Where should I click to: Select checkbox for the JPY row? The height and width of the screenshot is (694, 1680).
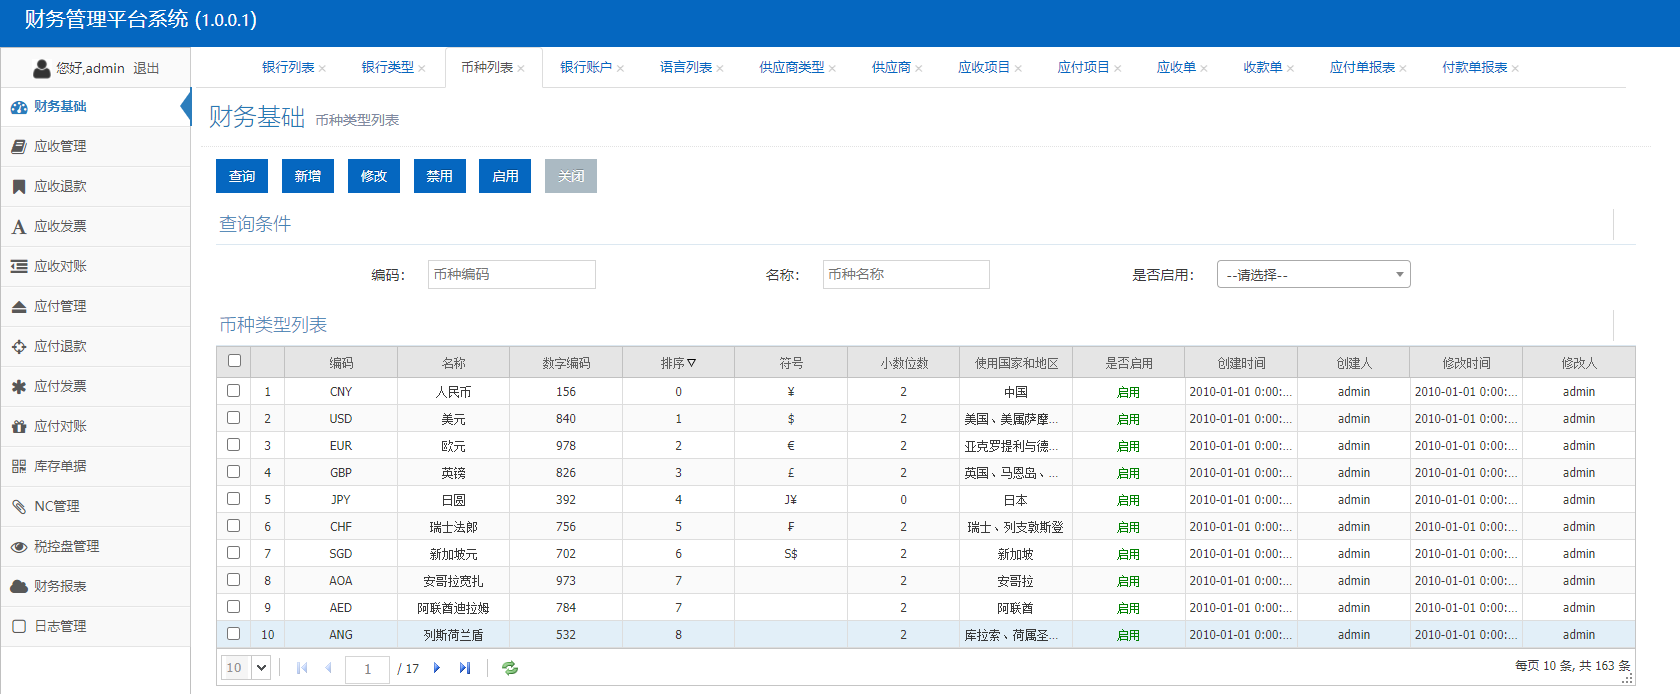coord(234,499)
